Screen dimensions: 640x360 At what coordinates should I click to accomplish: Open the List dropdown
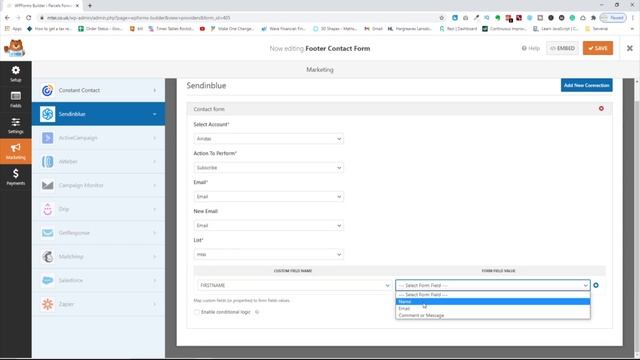pos(269,254)
